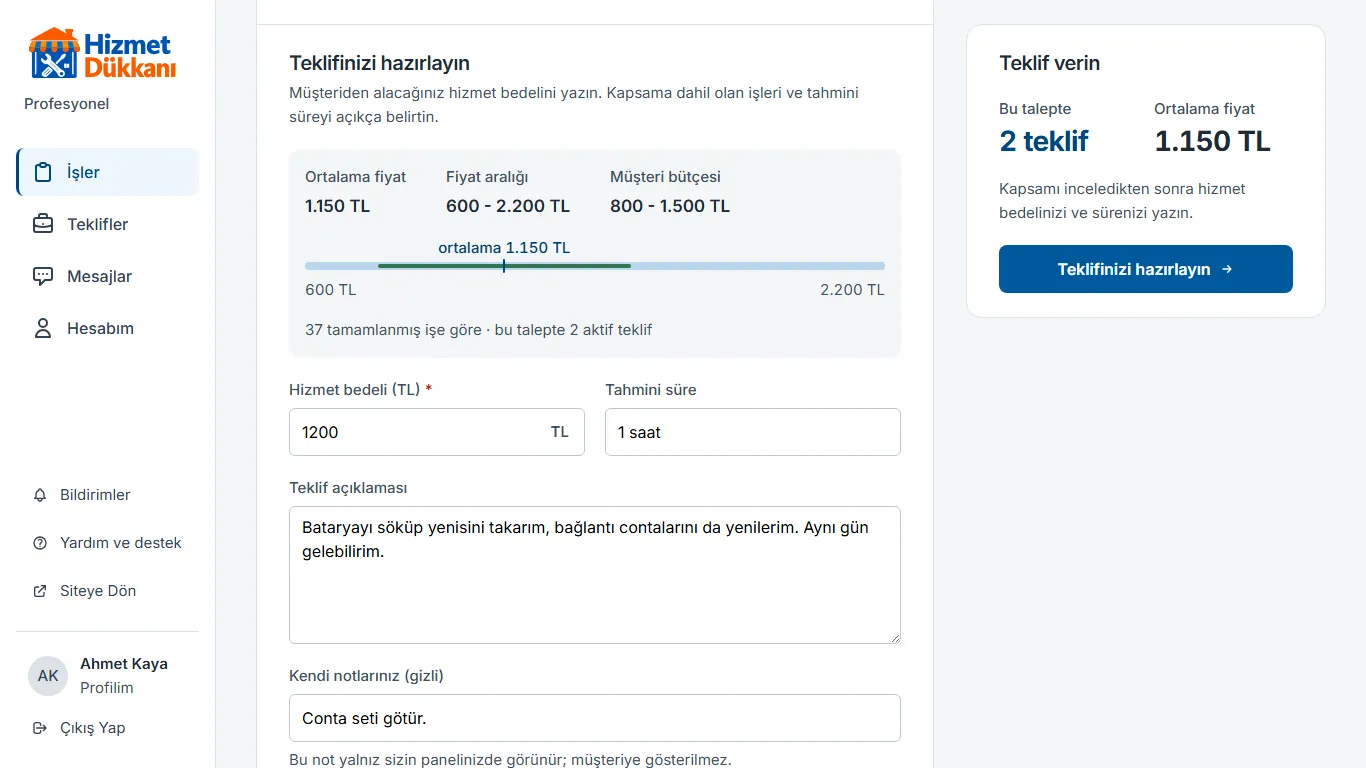Screen dimensions: 1366x768
Task: Click the '2 teklif' count in side card
Action: click(x=1044, y=141)
